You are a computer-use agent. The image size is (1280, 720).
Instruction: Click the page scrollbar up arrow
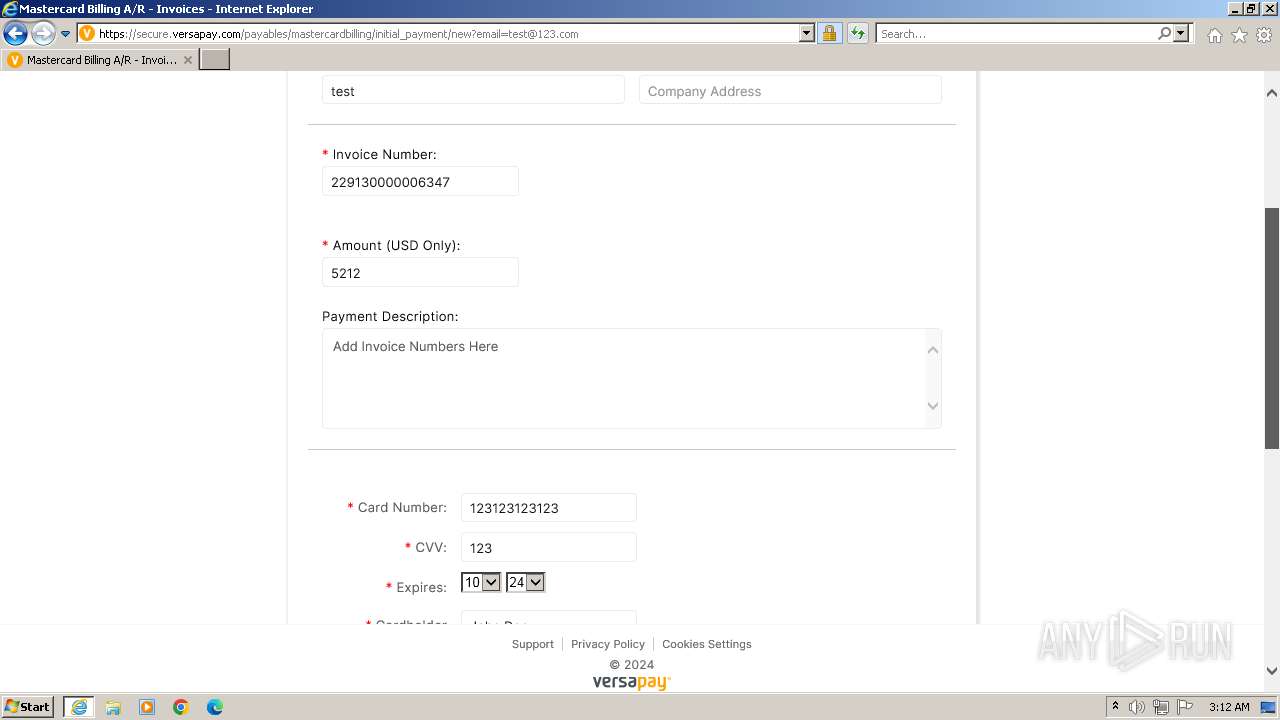pos(1272,92)
